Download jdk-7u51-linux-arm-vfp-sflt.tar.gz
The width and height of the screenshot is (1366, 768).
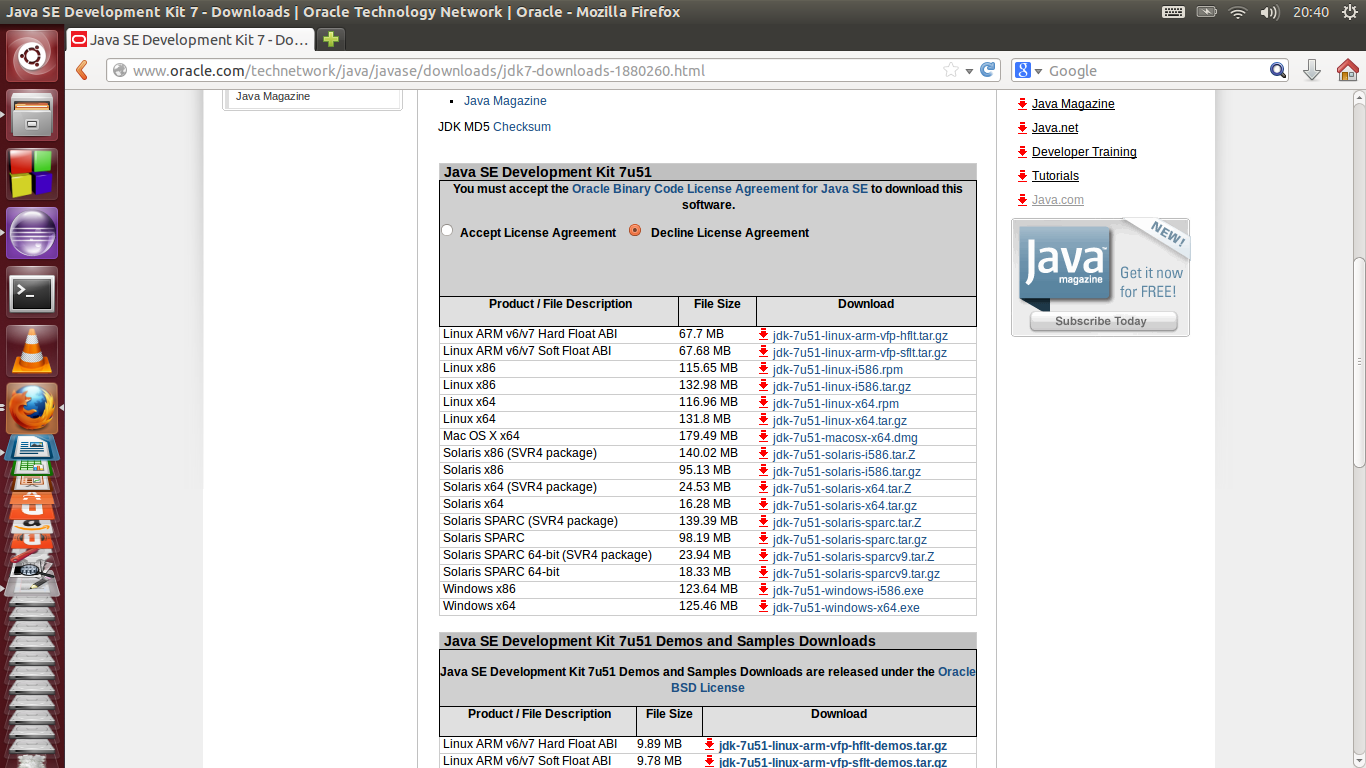860,353
